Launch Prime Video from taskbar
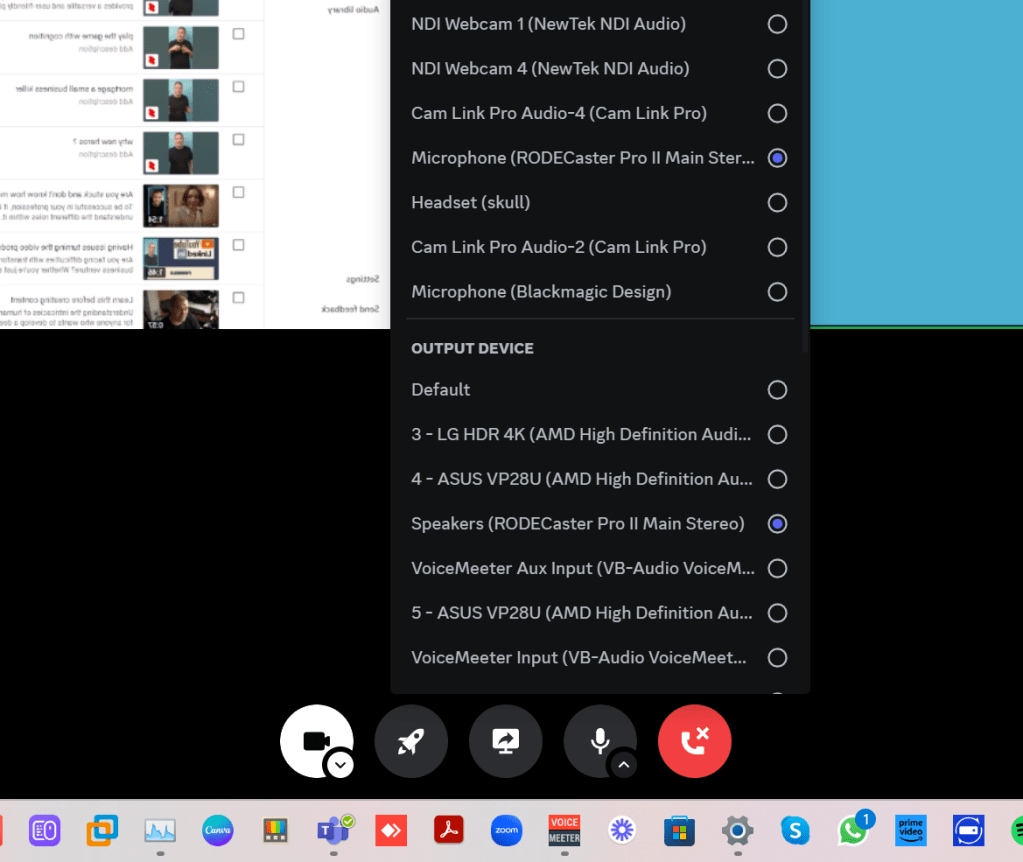 point(911,830)
